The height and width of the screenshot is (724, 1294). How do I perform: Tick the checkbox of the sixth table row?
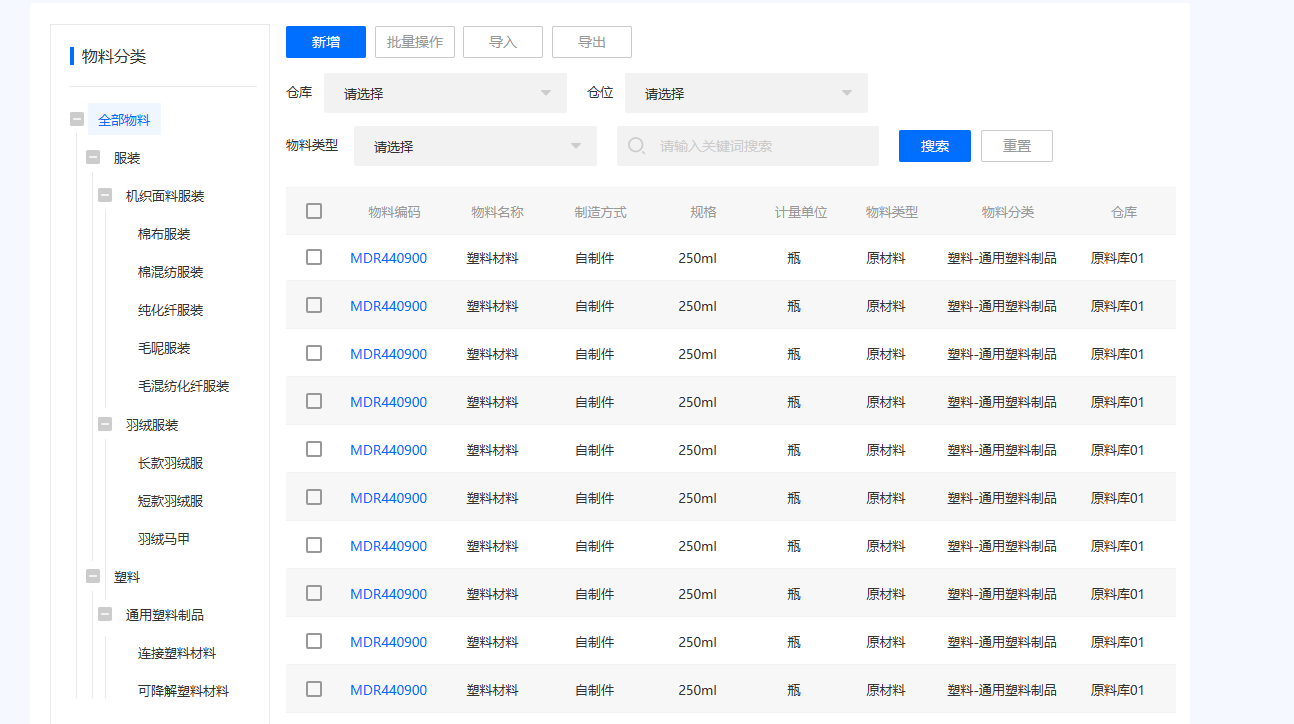click(314, 497)
